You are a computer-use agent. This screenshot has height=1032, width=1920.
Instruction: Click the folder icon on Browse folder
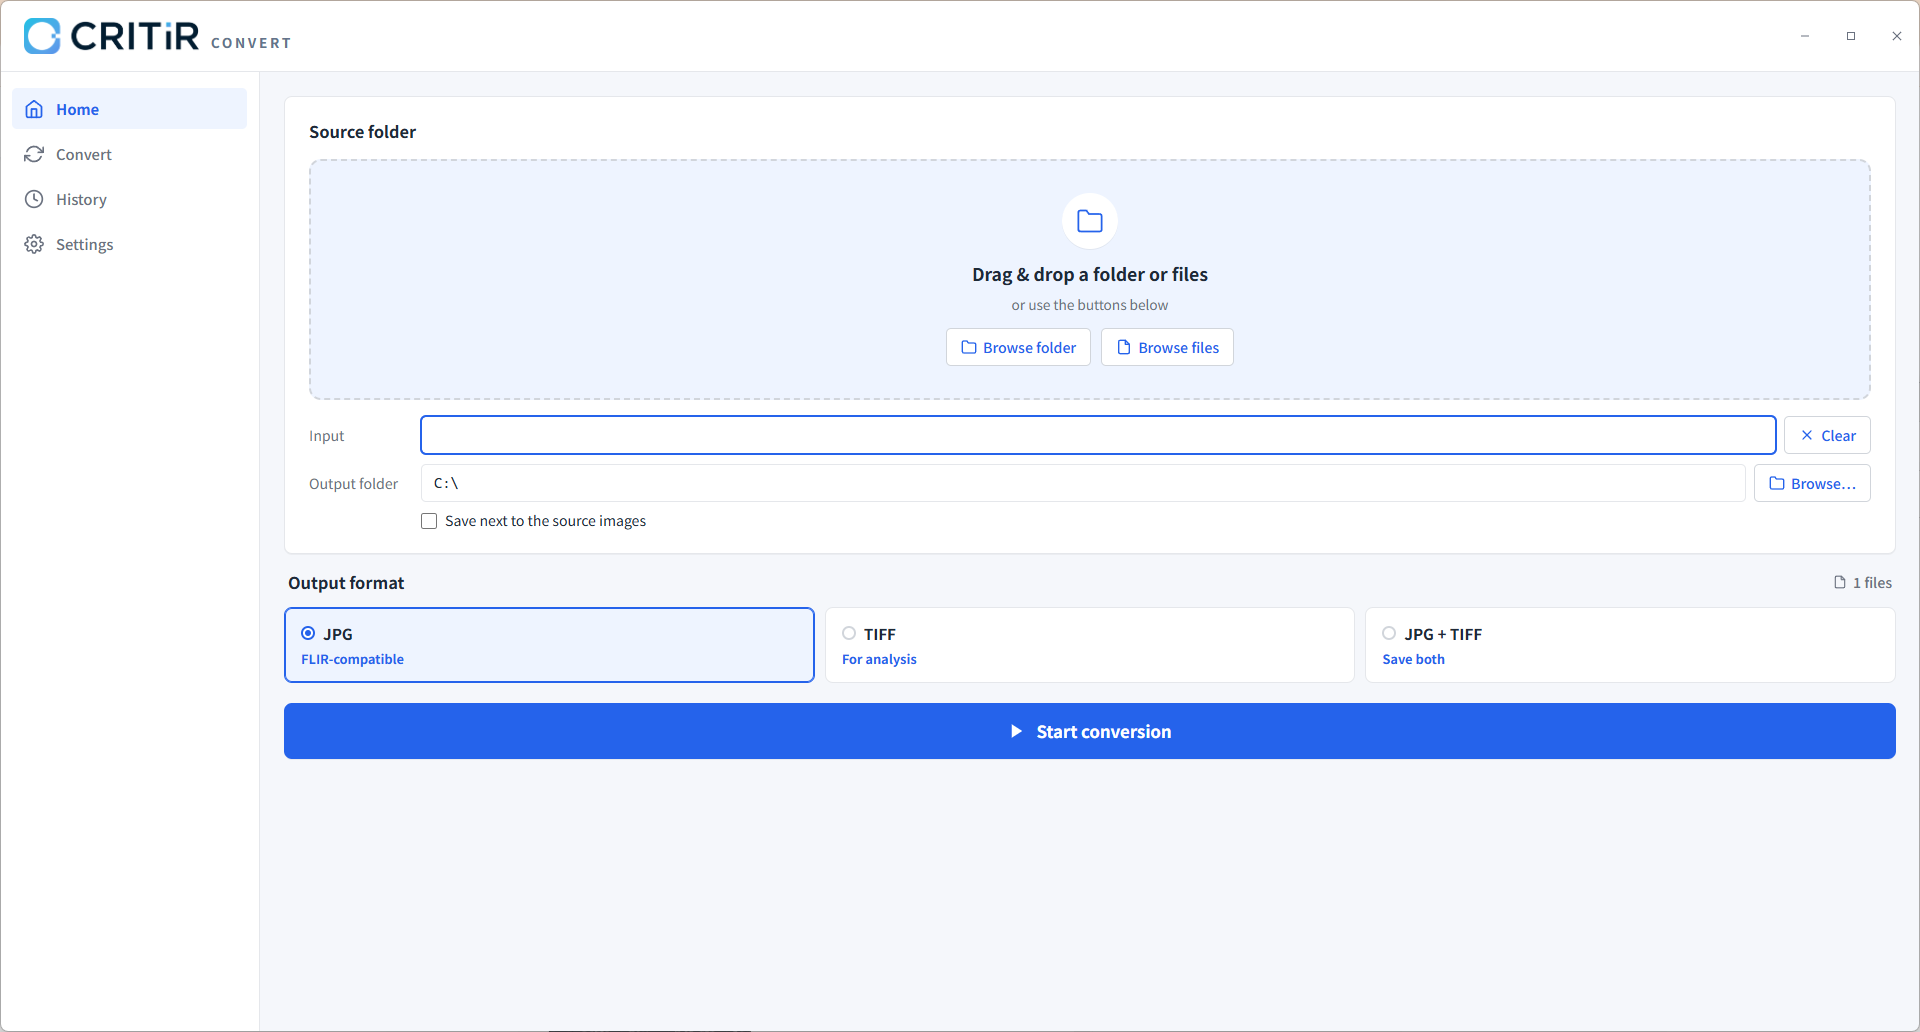click(x=969, y=347)
